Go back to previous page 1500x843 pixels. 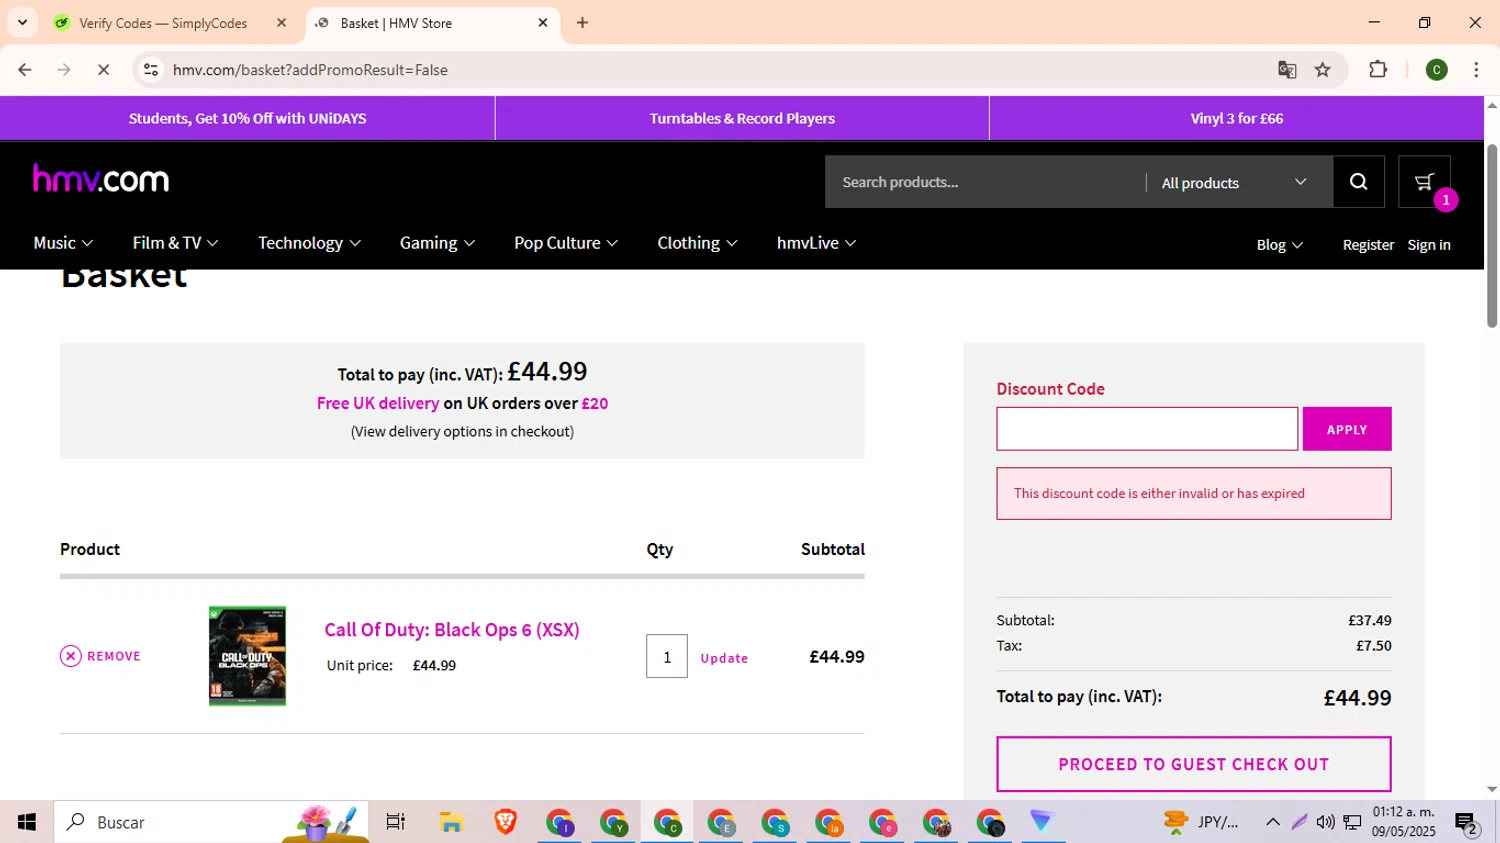tap(25, 70)
